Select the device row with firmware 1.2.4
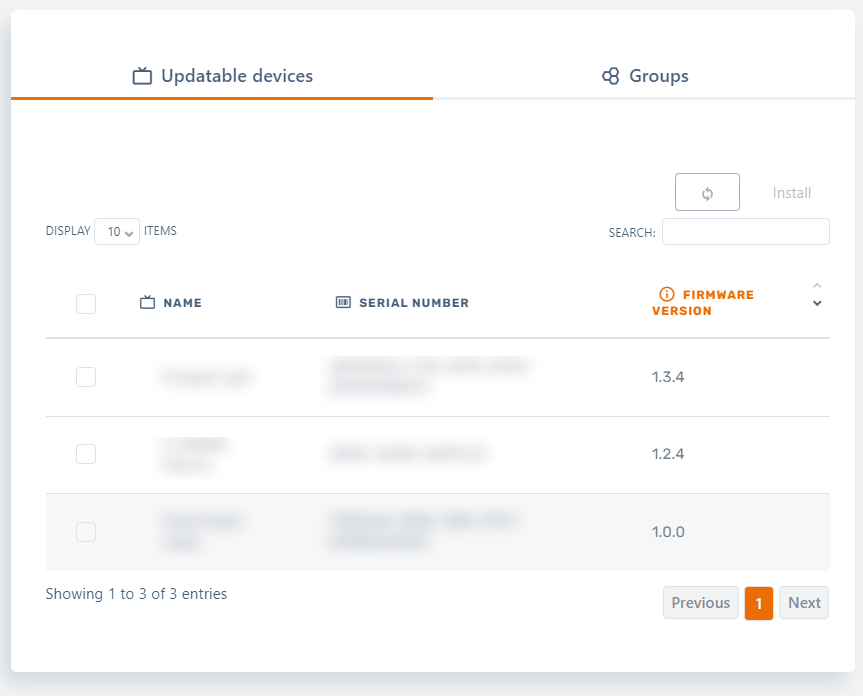Viewport: 863px width, 696px height. (x=86, y=454)
